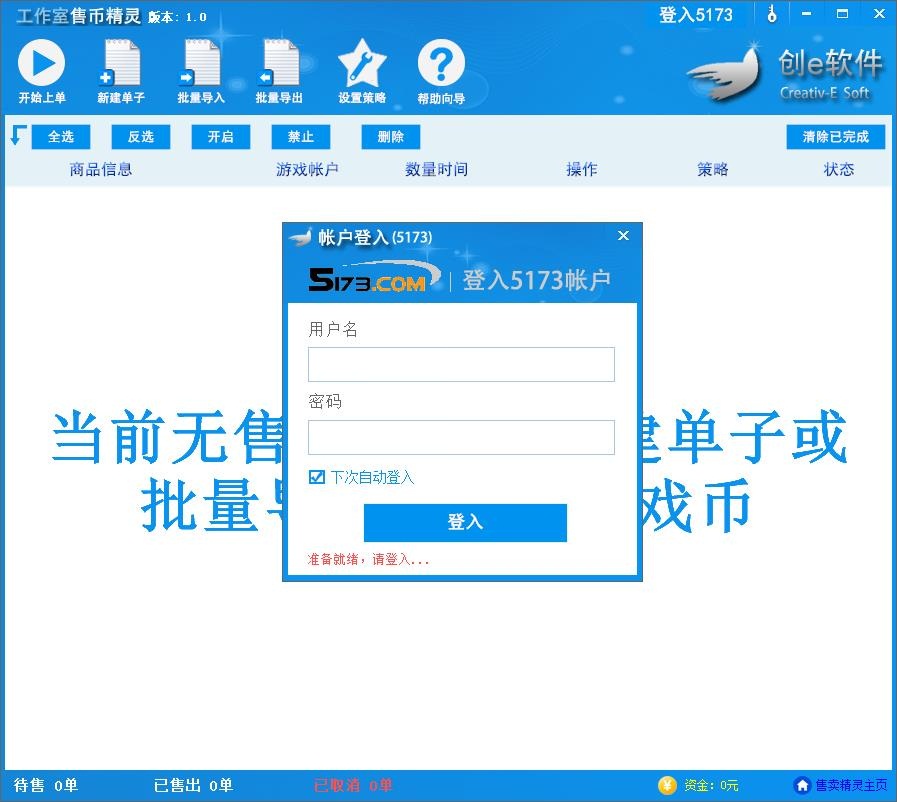Click the key icon in title bar
The image size is (897, 802).
coord(772,13)
